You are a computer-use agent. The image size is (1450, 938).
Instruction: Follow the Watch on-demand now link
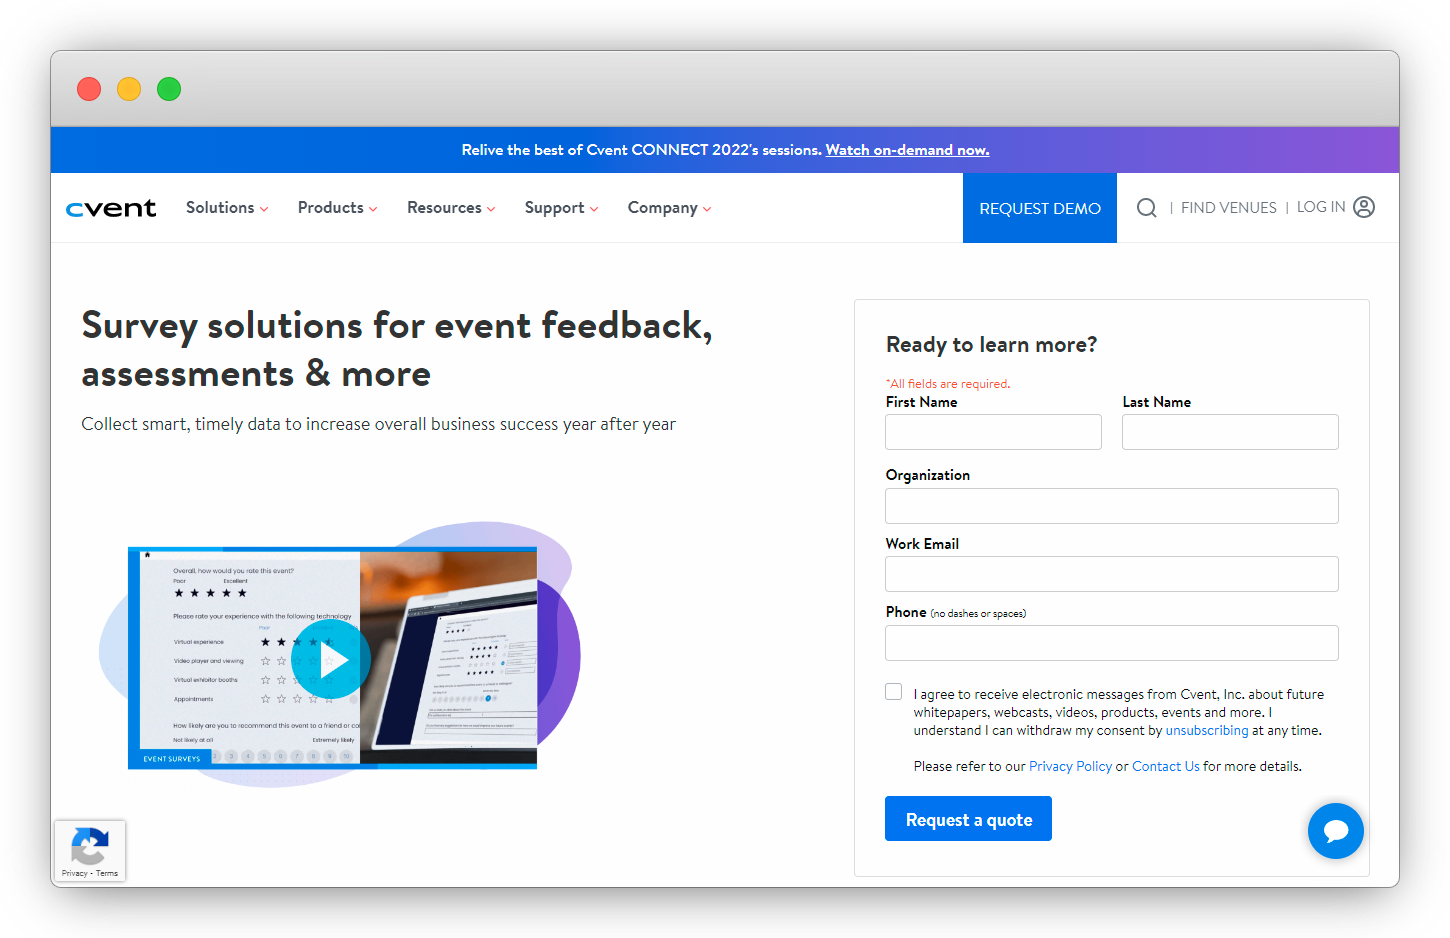coord(907,150)
